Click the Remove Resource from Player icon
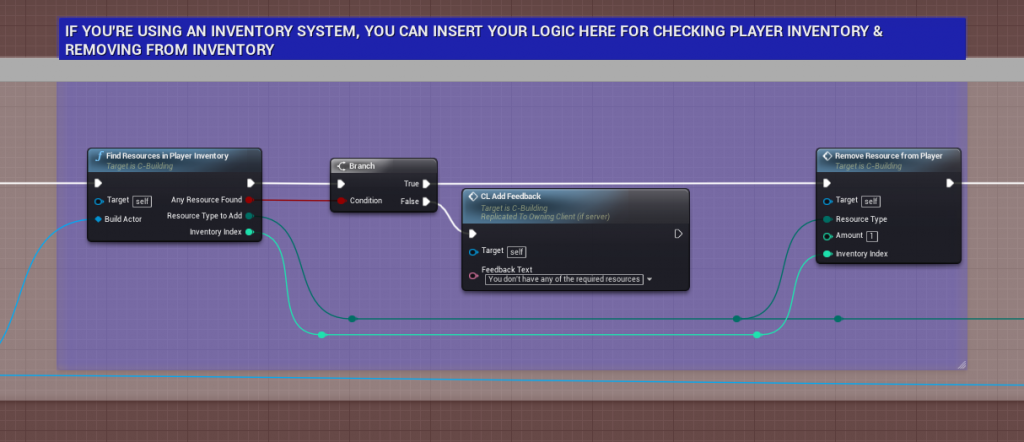 (x=826, y=156)
